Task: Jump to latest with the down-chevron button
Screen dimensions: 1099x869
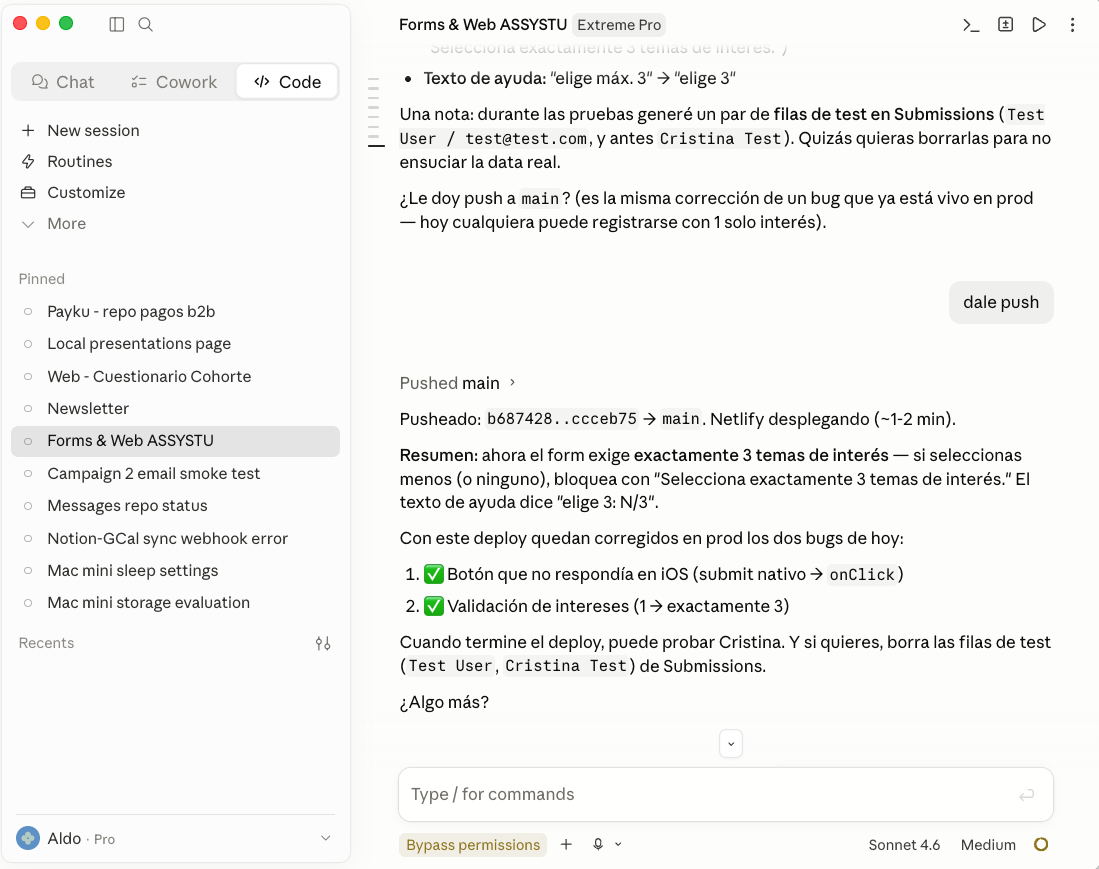Action: click(730, 744)
